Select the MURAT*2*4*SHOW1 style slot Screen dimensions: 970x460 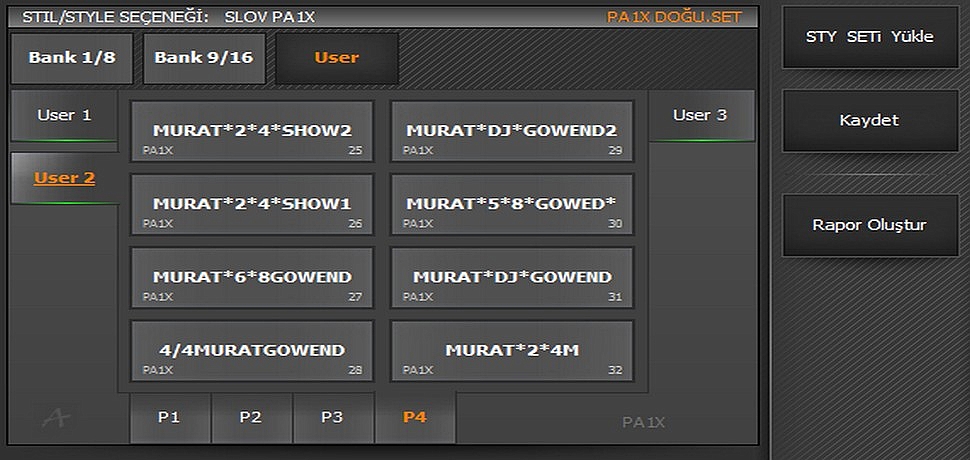tap(252, 205)
